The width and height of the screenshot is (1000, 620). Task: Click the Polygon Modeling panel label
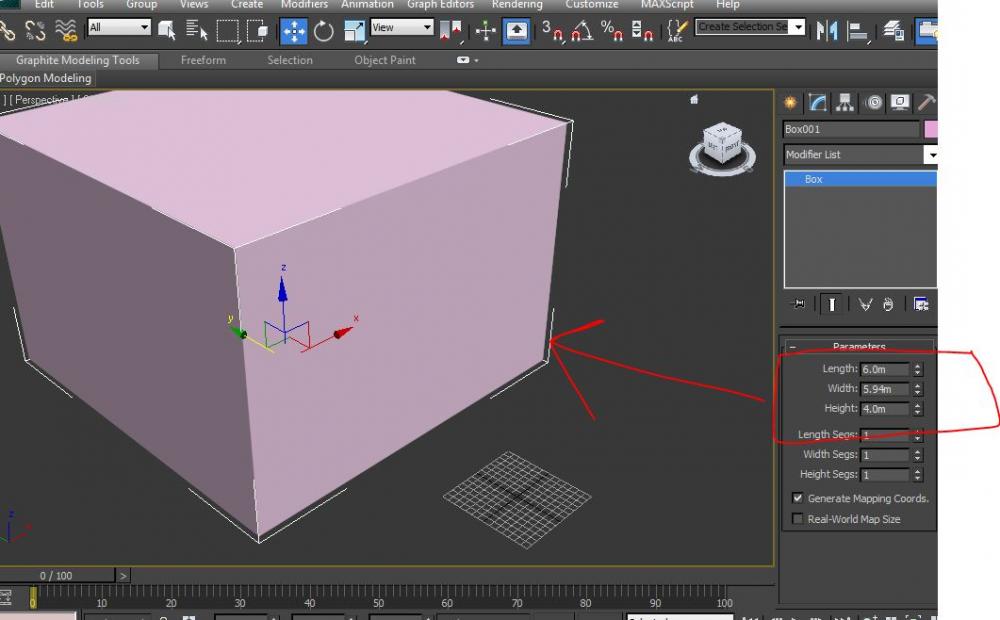(x=46, y=78)
